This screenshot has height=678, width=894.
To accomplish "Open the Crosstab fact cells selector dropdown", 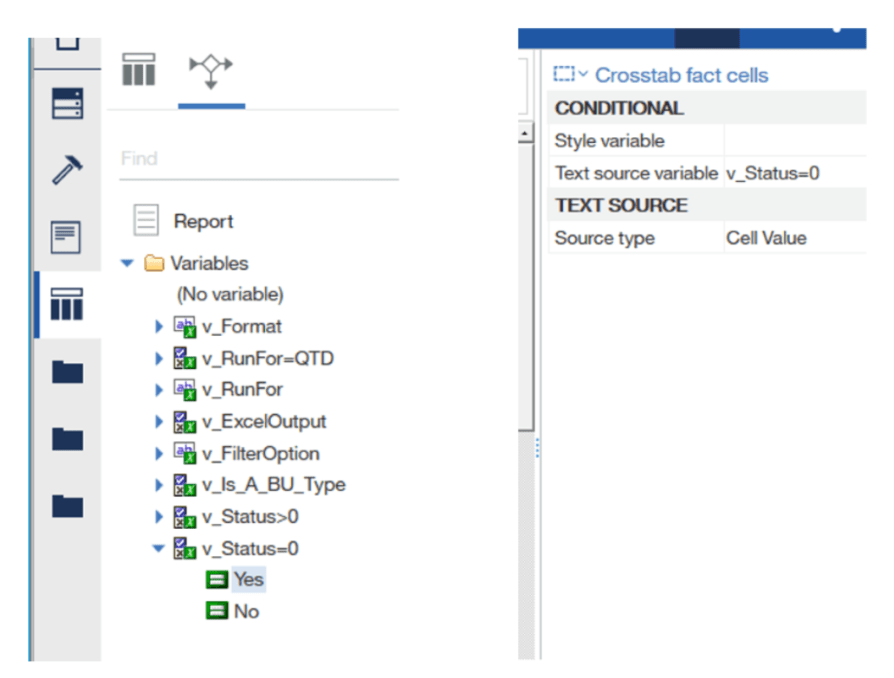I will [570, 74].
